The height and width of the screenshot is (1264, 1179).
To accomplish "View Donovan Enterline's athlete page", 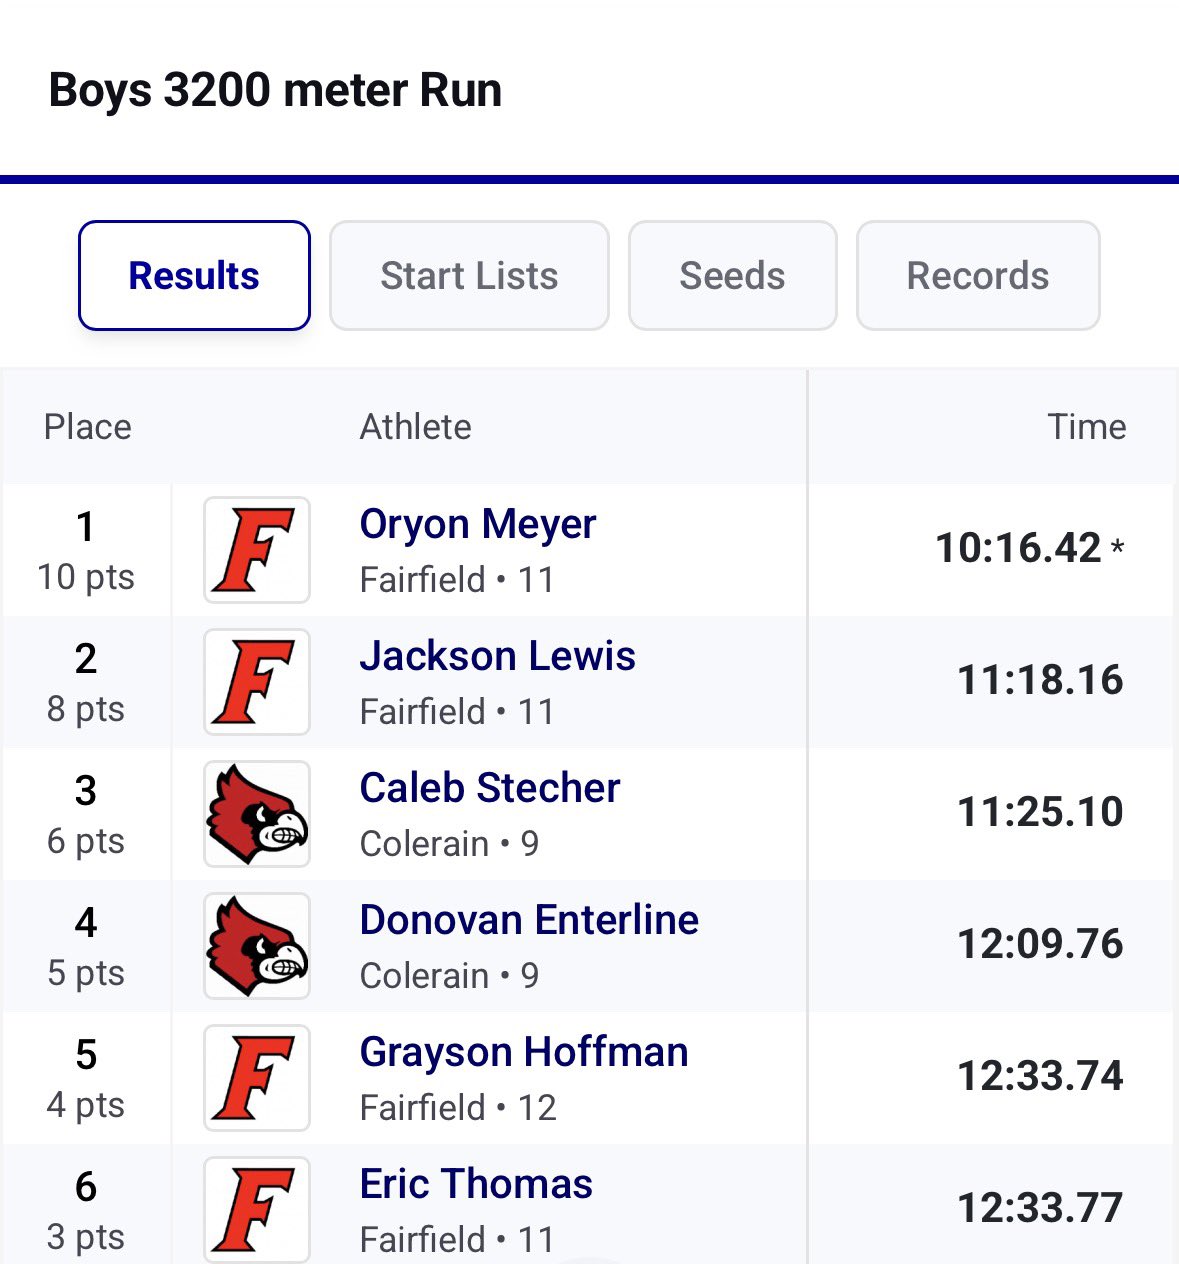I will tap(529, 921).
